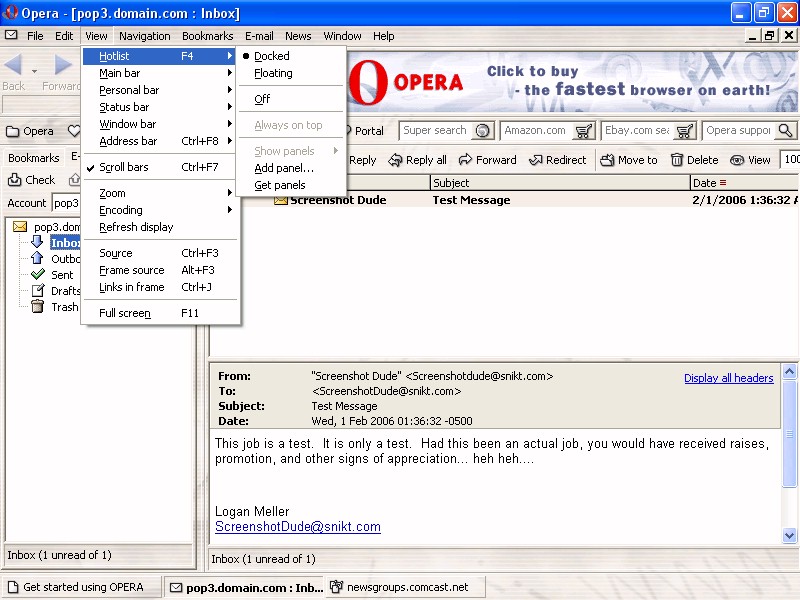Click the Forward message icon
The width and height of the screenshot is (800, 600).
coord(465,160)
